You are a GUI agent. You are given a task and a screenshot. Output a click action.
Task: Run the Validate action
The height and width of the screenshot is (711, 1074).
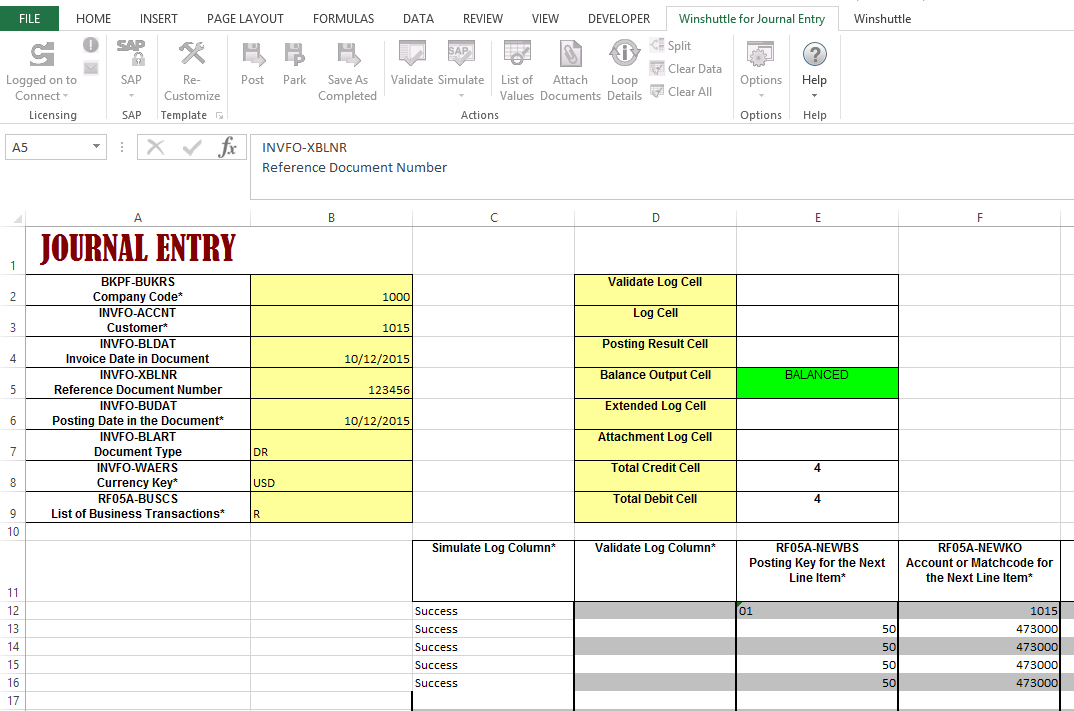pos(412,63)
